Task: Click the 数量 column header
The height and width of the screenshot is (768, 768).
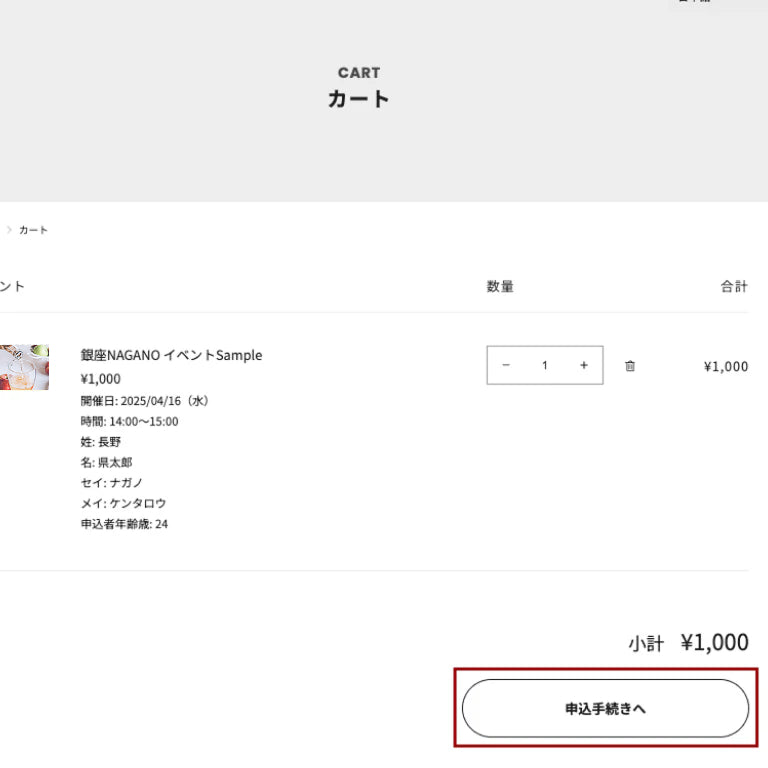Action: (500, 287)
